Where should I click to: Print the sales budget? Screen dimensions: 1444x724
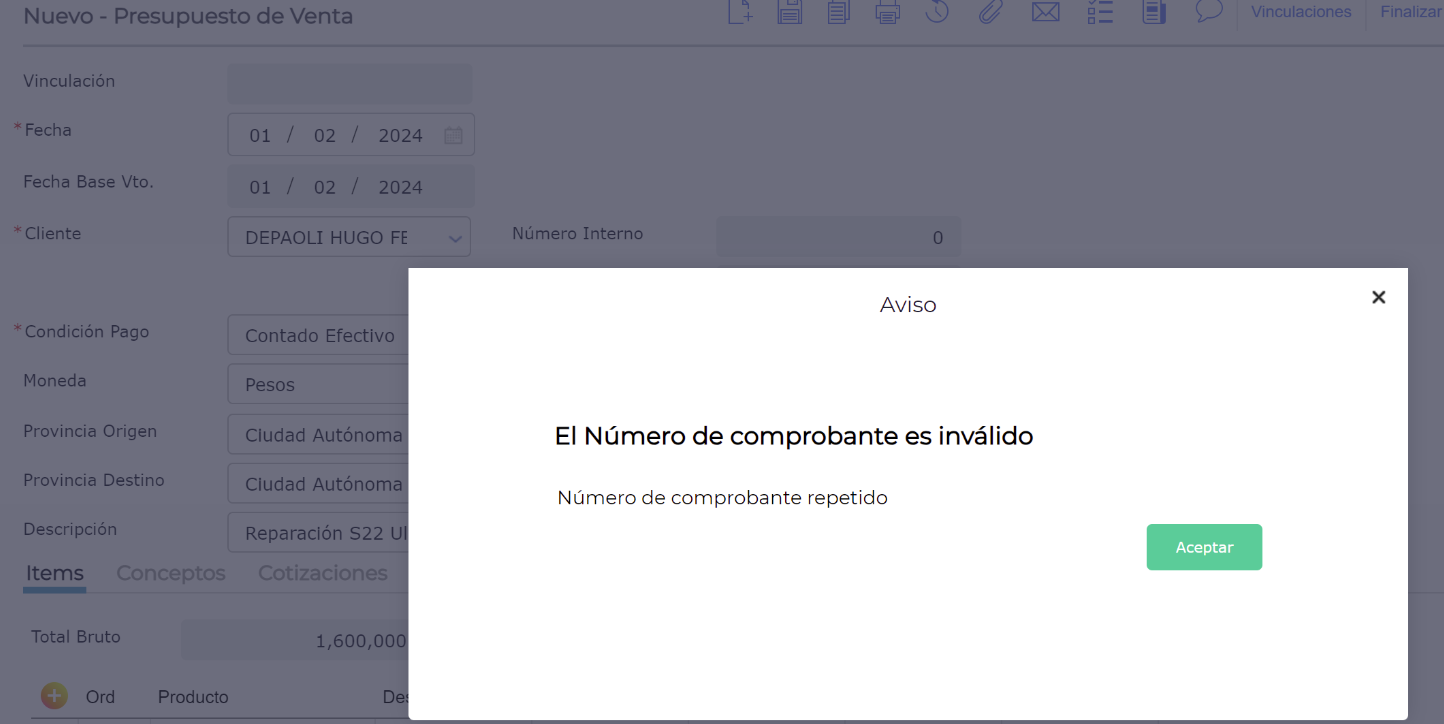(x=888, y=12)
